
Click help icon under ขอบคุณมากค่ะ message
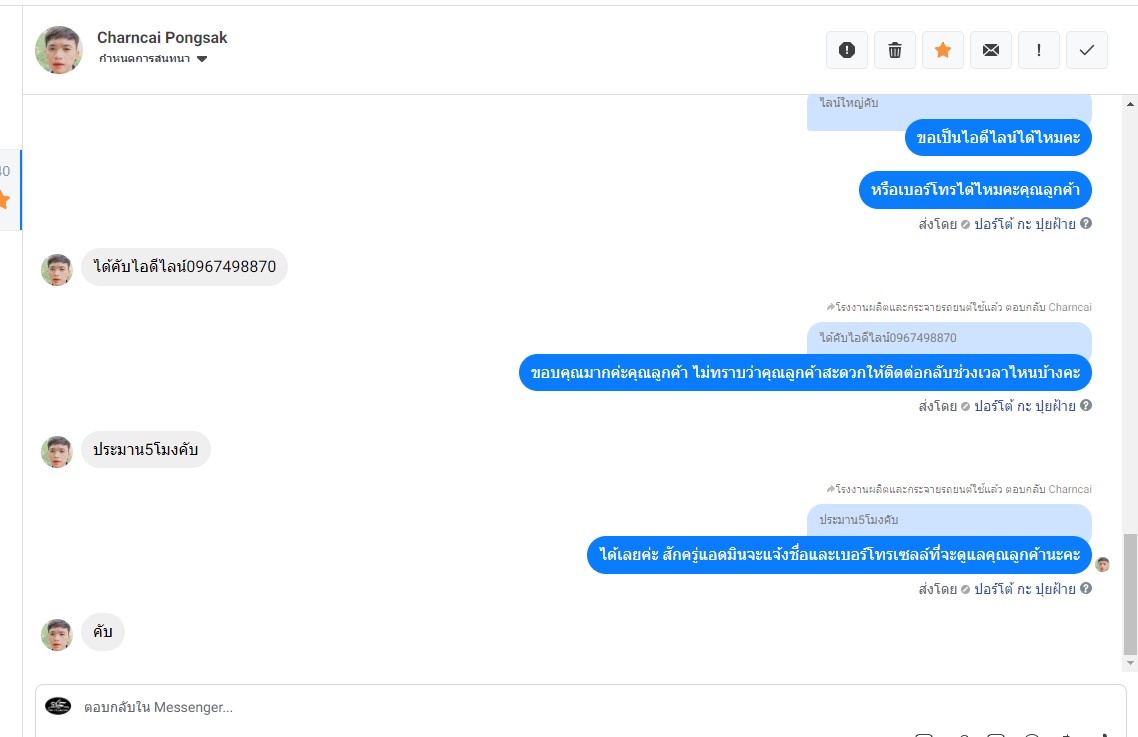(1086, 405)
